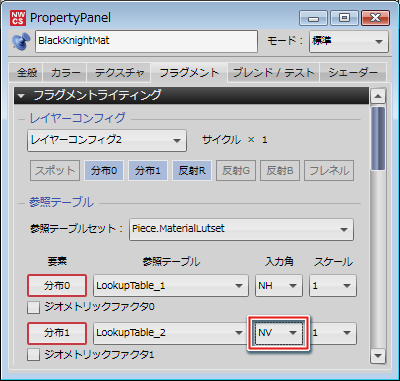The image size is (400, 381).
Task: Toggle the 反射B layer button
Action: [280, 171]
